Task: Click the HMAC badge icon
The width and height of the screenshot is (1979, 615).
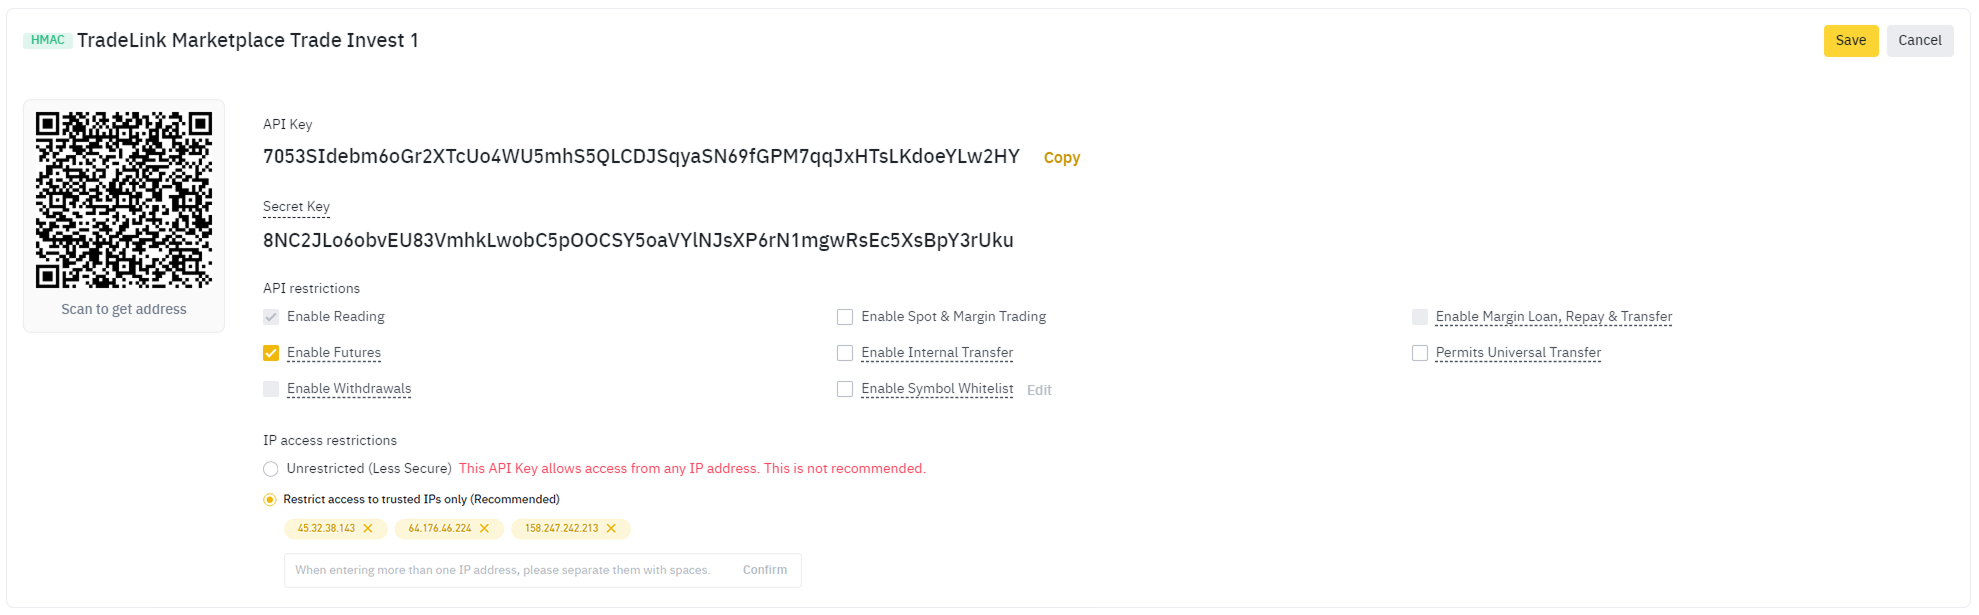Action: click(x=47, y=40)
